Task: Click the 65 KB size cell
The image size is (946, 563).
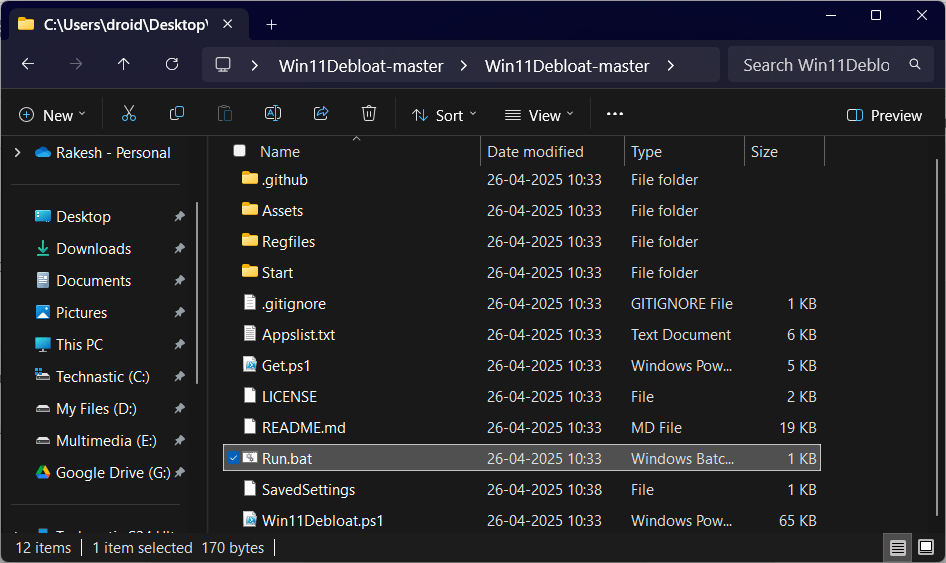Action: point(798,520)
